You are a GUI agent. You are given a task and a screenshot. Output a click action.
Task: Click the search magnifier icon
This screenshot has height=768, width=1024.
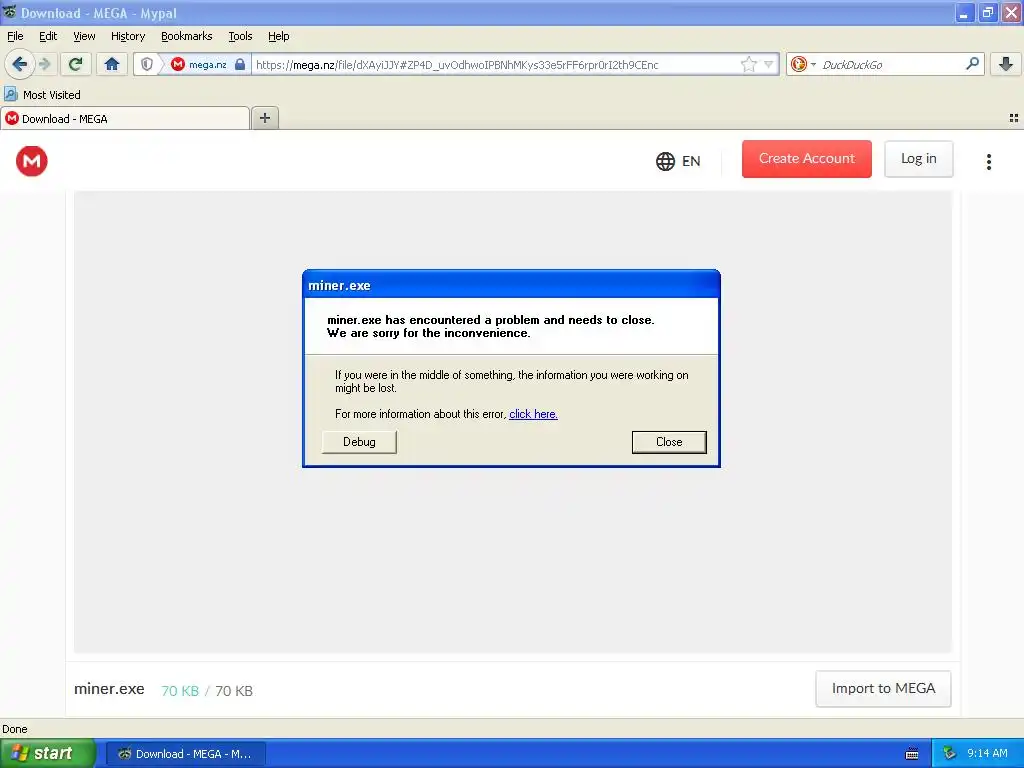pyautogui.click(x=972, y=63)
